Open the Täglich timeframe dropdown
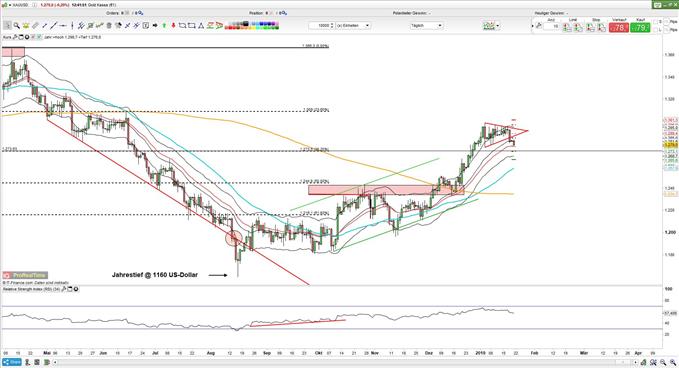The height and width of the screenshot is (368, 679). tap(427, 26)
